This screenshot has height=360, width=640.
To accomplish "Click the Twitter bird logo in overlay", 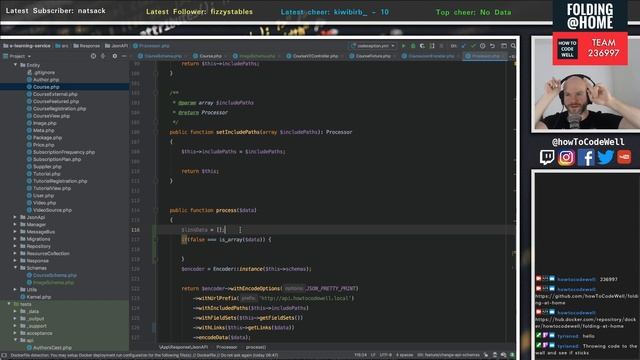I will point(605,157).
